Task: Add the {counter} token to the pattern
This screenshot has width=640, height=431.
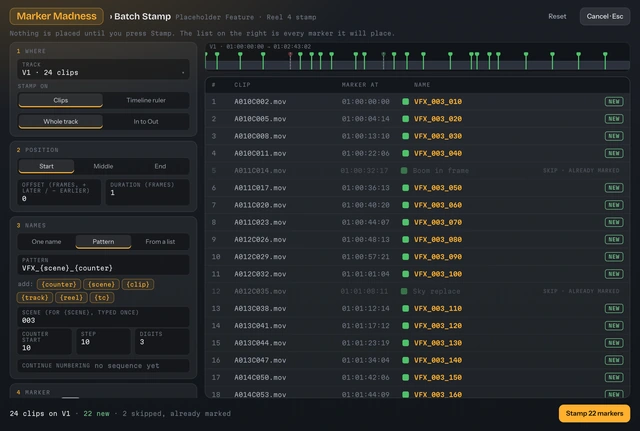Action: pos(59,284)
